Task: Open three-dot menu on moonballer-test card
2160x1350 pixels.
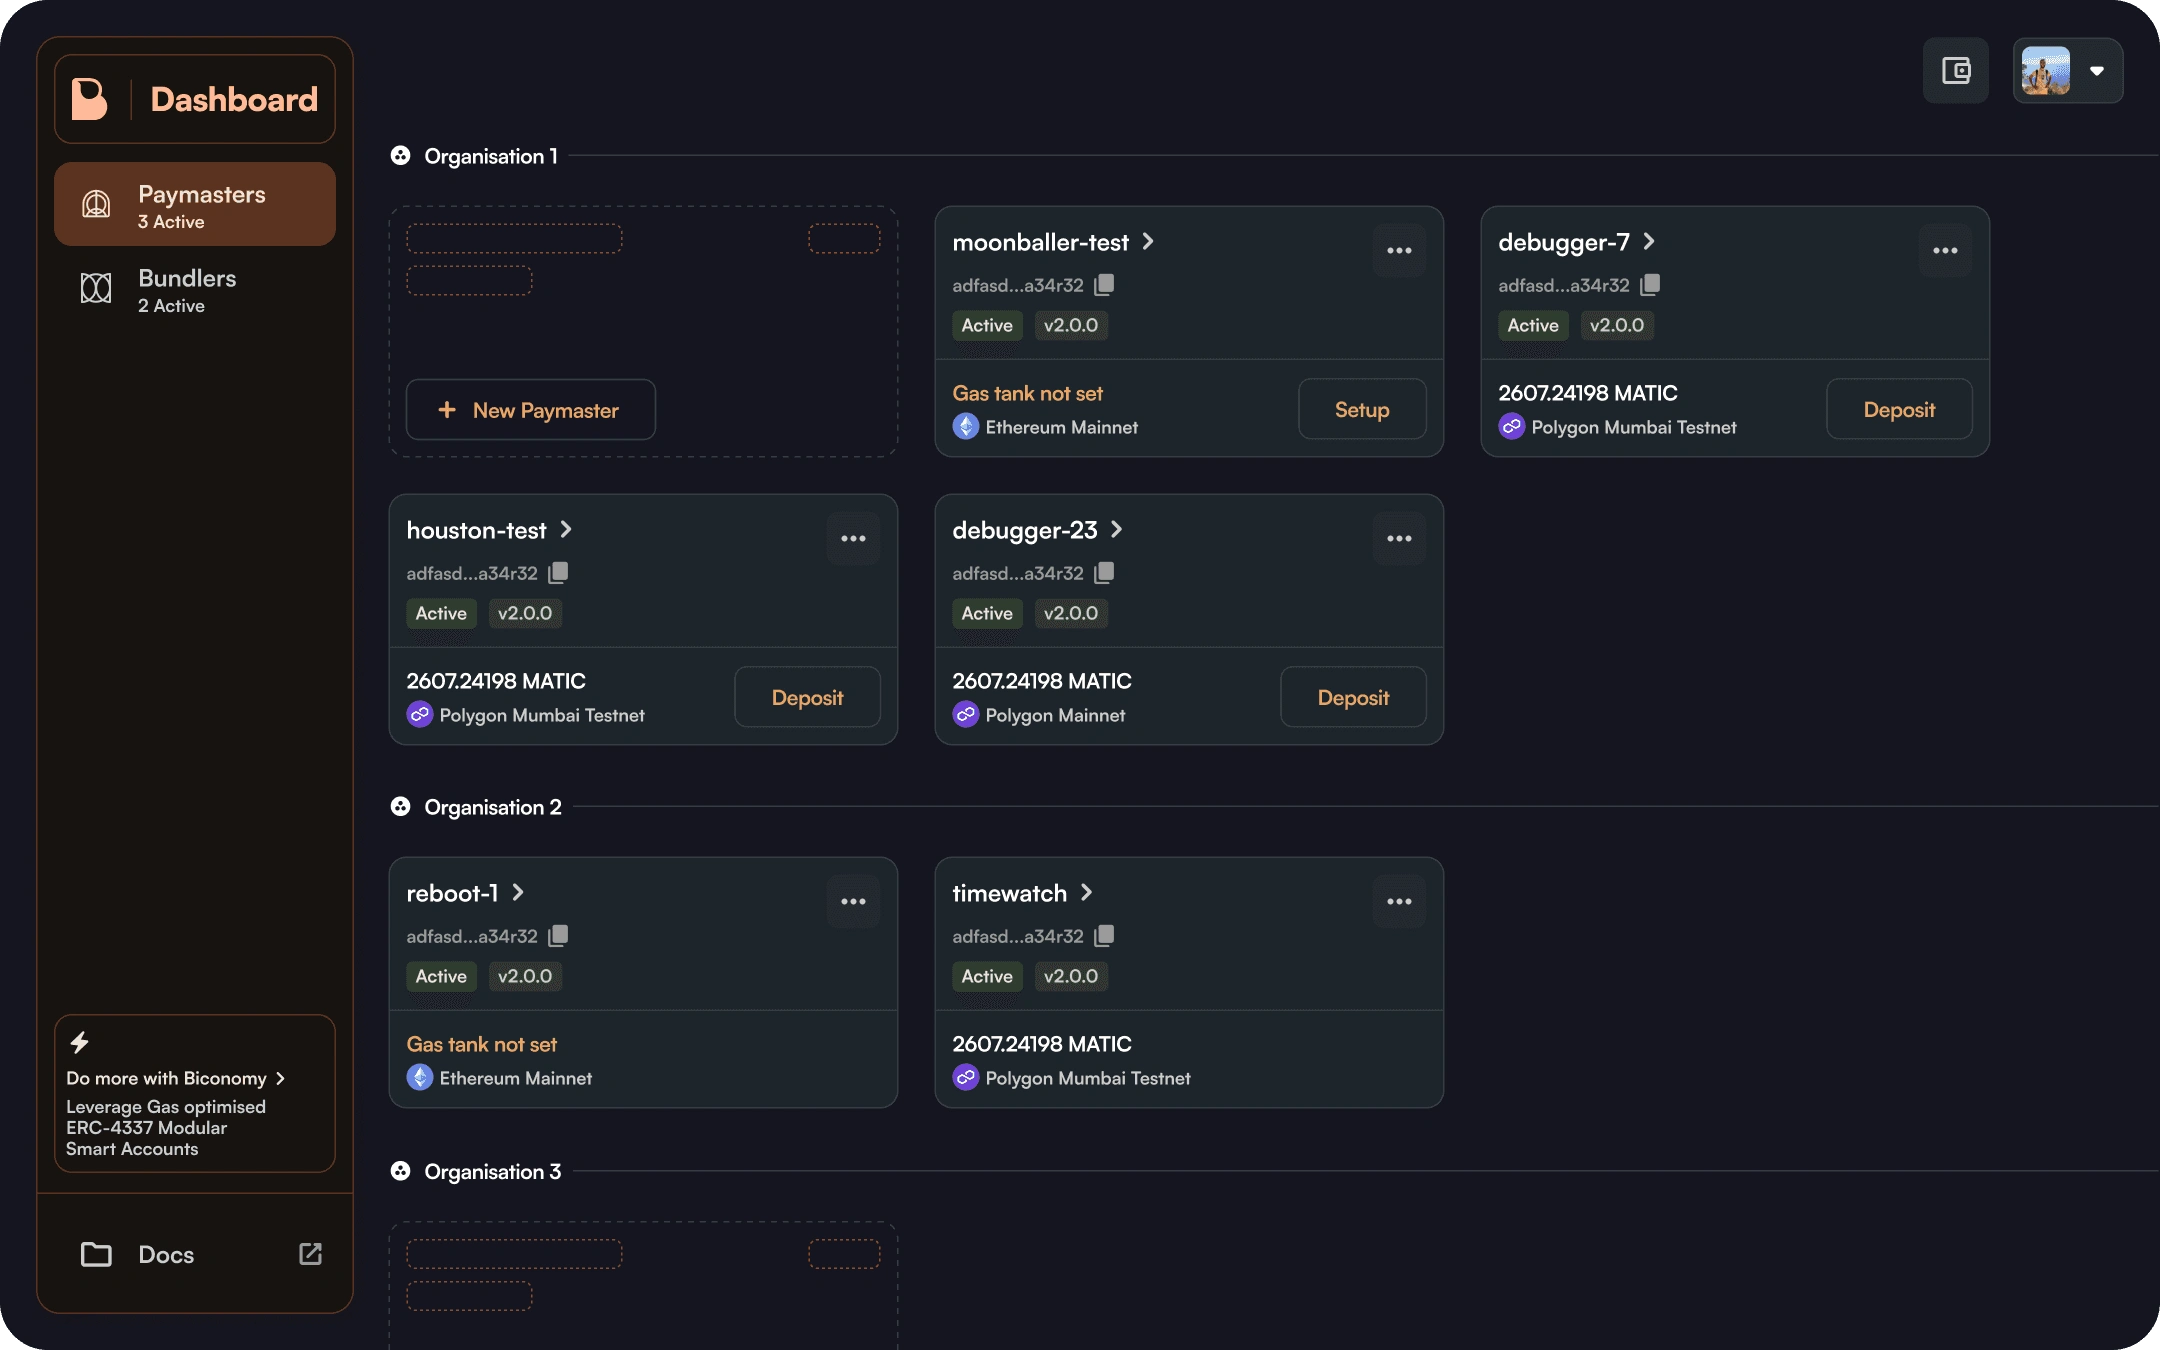Action: pos(1399,250)
